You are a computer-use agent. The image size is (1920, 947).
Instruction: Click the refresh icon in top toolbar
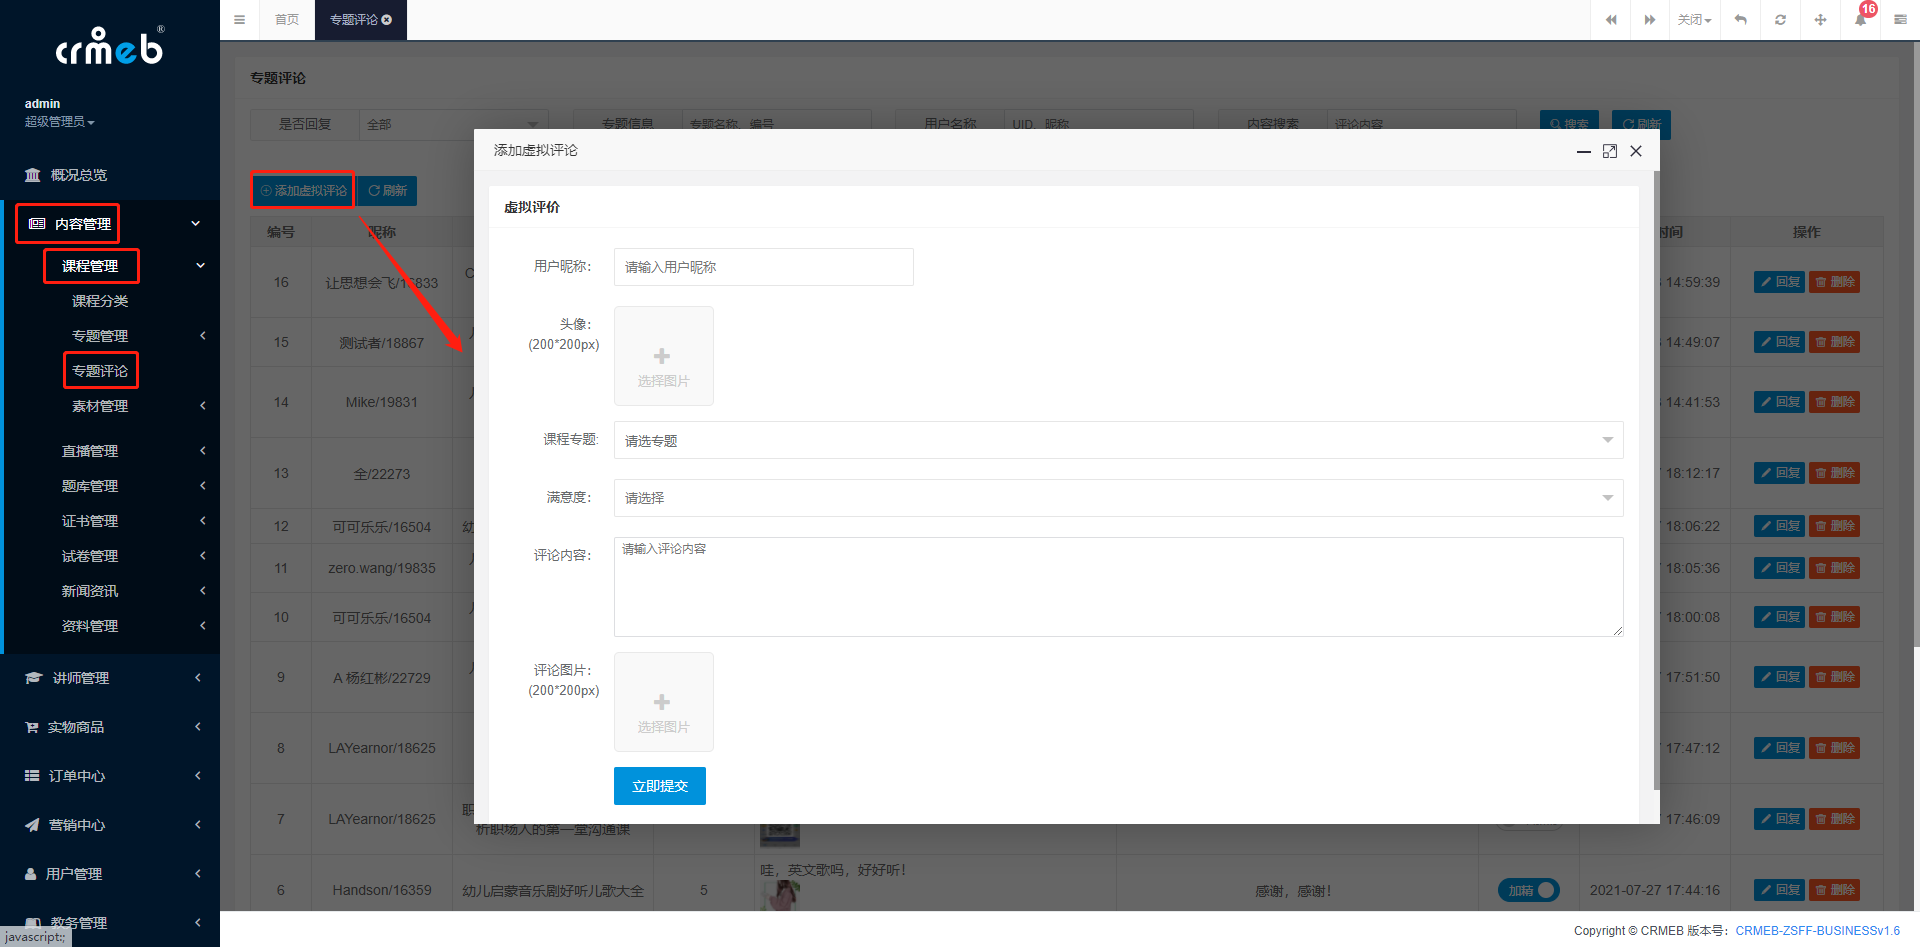1780,20
